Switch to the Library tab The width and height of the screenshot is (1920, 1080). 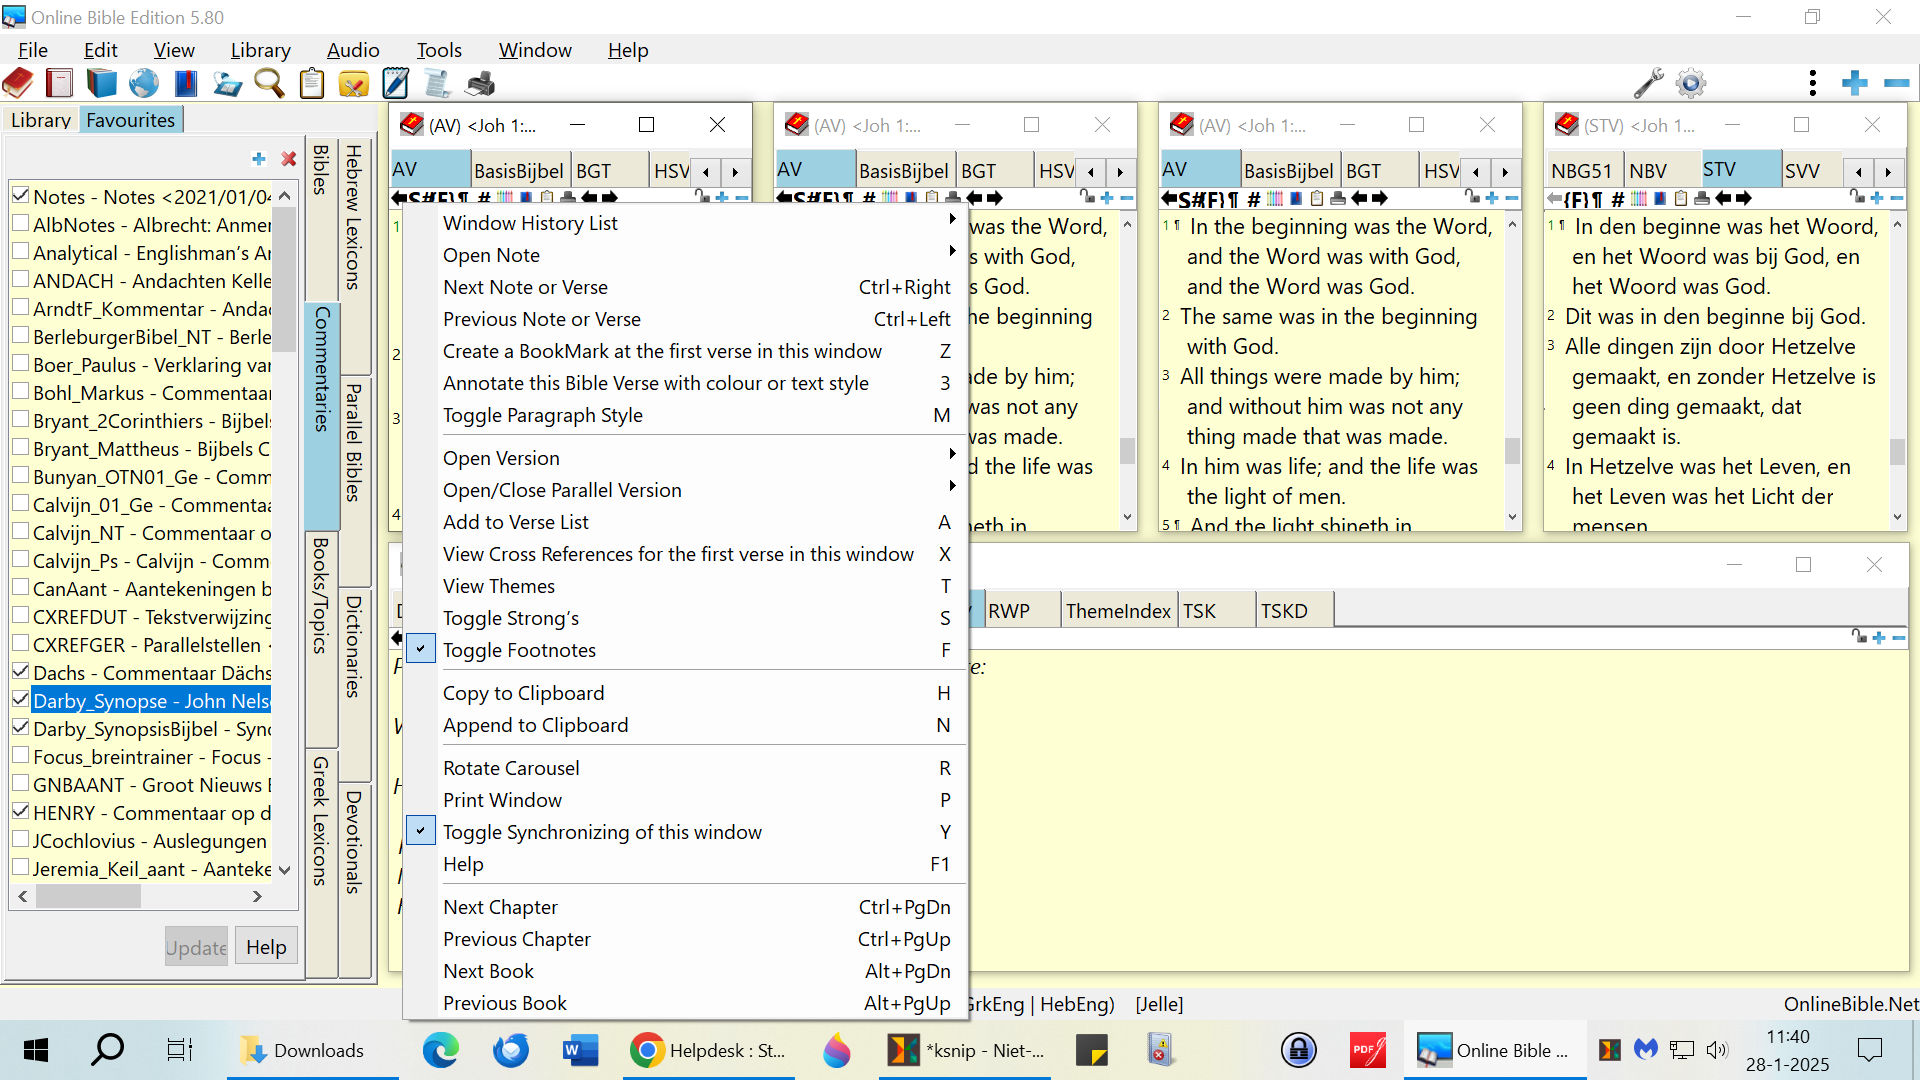click(x=41, y=120)
